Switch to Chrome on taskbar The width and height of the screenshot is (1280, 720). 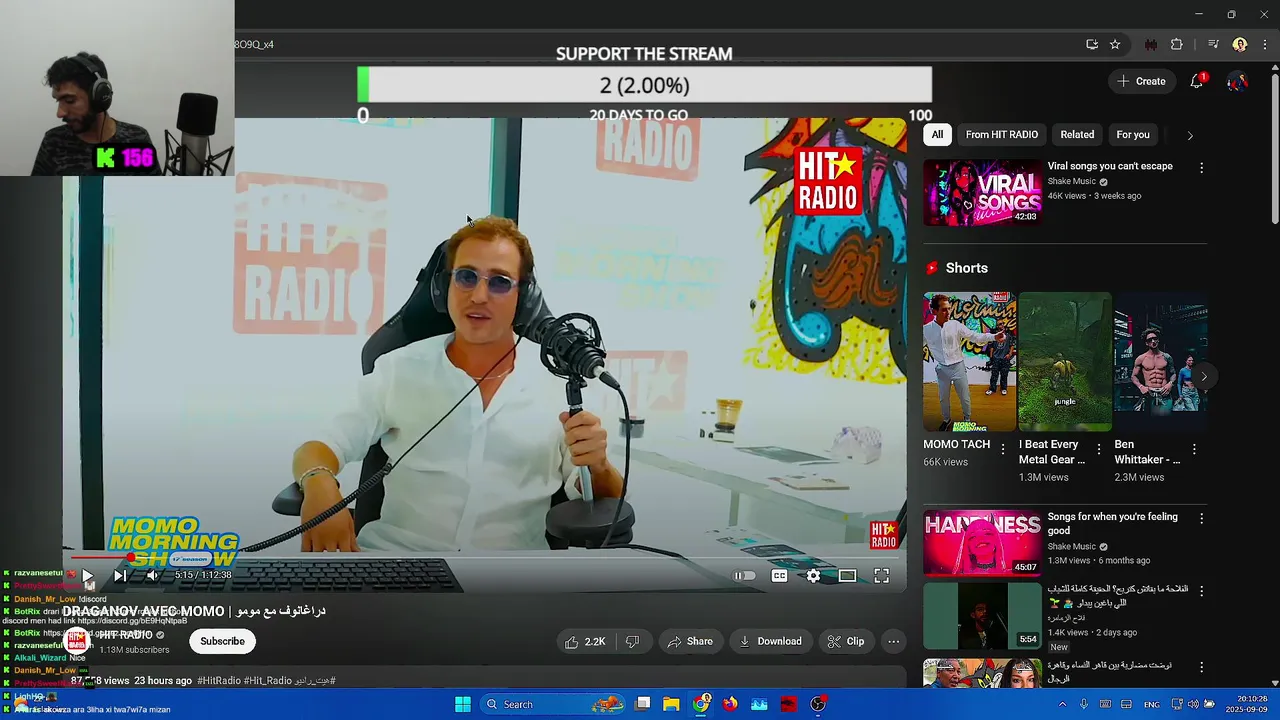[x=701, y=704]
